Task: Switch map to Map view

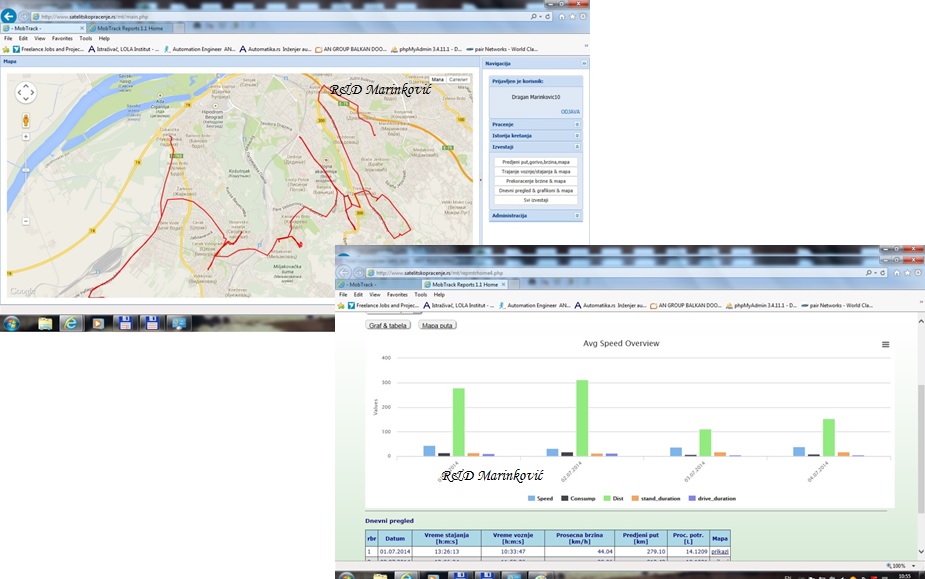Action: 438,80
